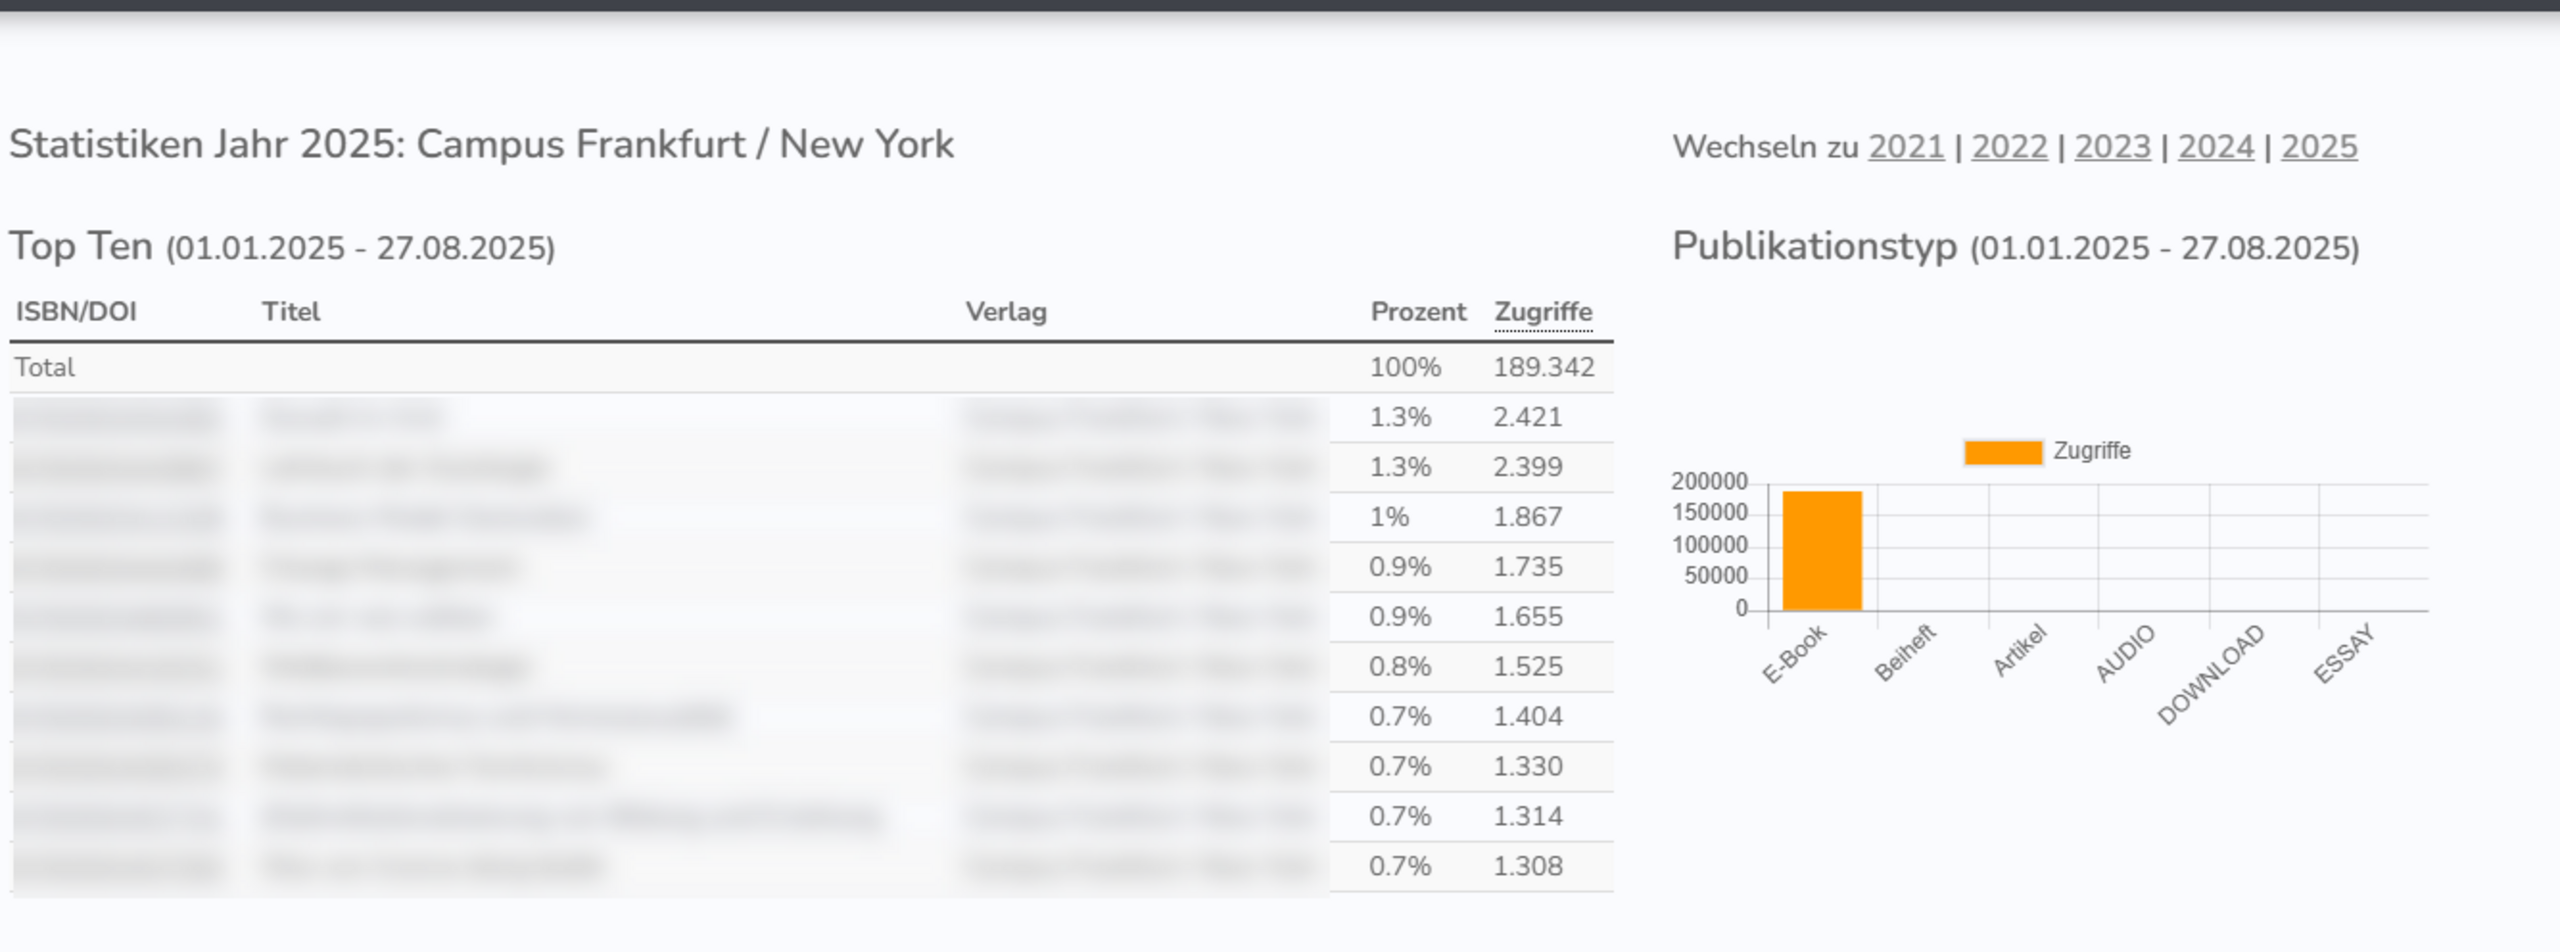Switch statistics to year 2021

pyautogui.click(x=1906, y=147)
